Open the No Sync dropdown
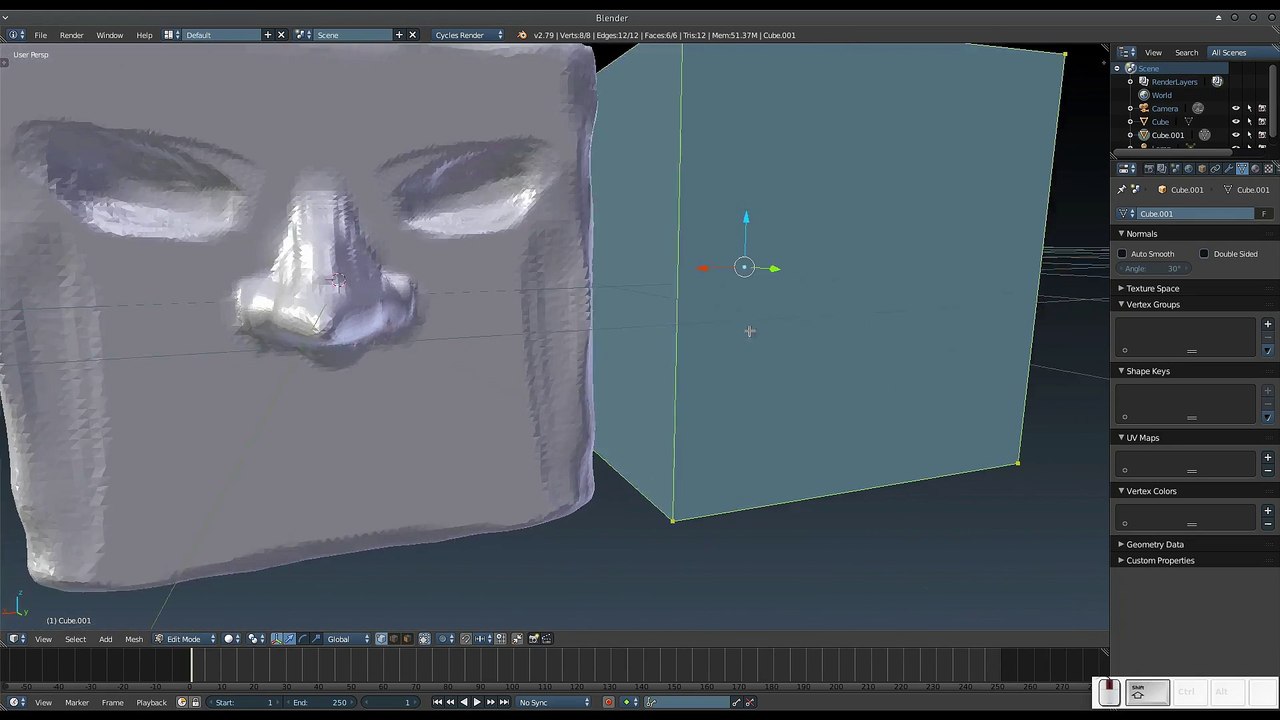Image resolution: width=1280 pixels, height=720 pixels. (553, 703)
